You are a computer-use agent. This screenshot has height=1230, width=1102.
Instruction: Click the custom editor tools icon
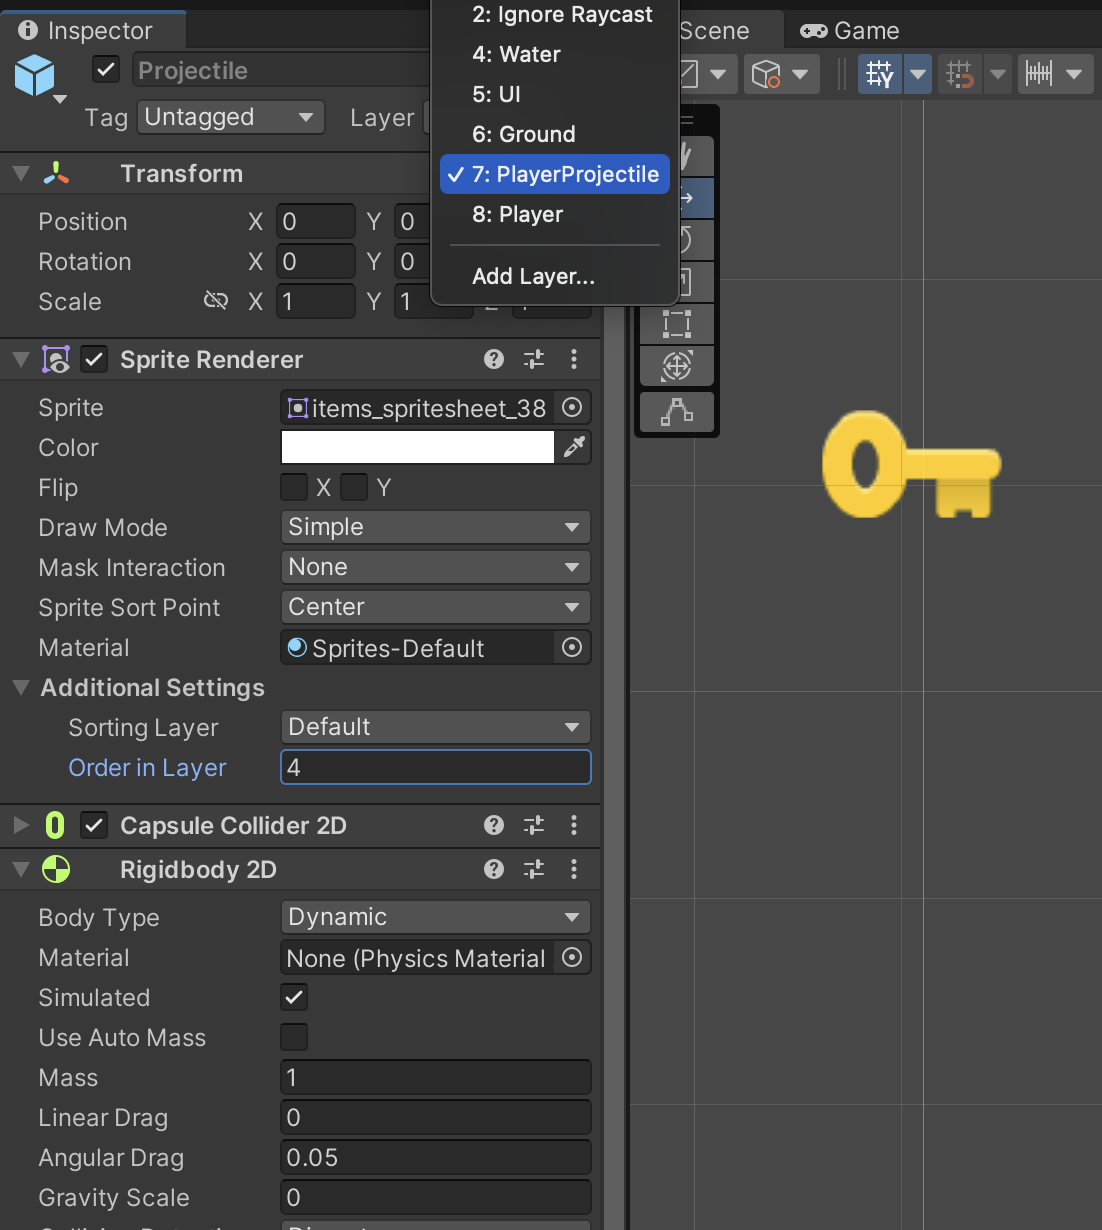tap(677, 411)
